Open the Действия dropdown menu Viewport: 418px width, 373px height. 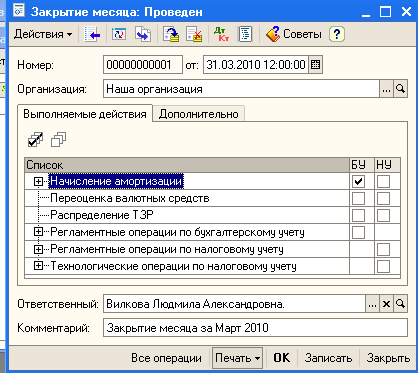coord(43,34)
